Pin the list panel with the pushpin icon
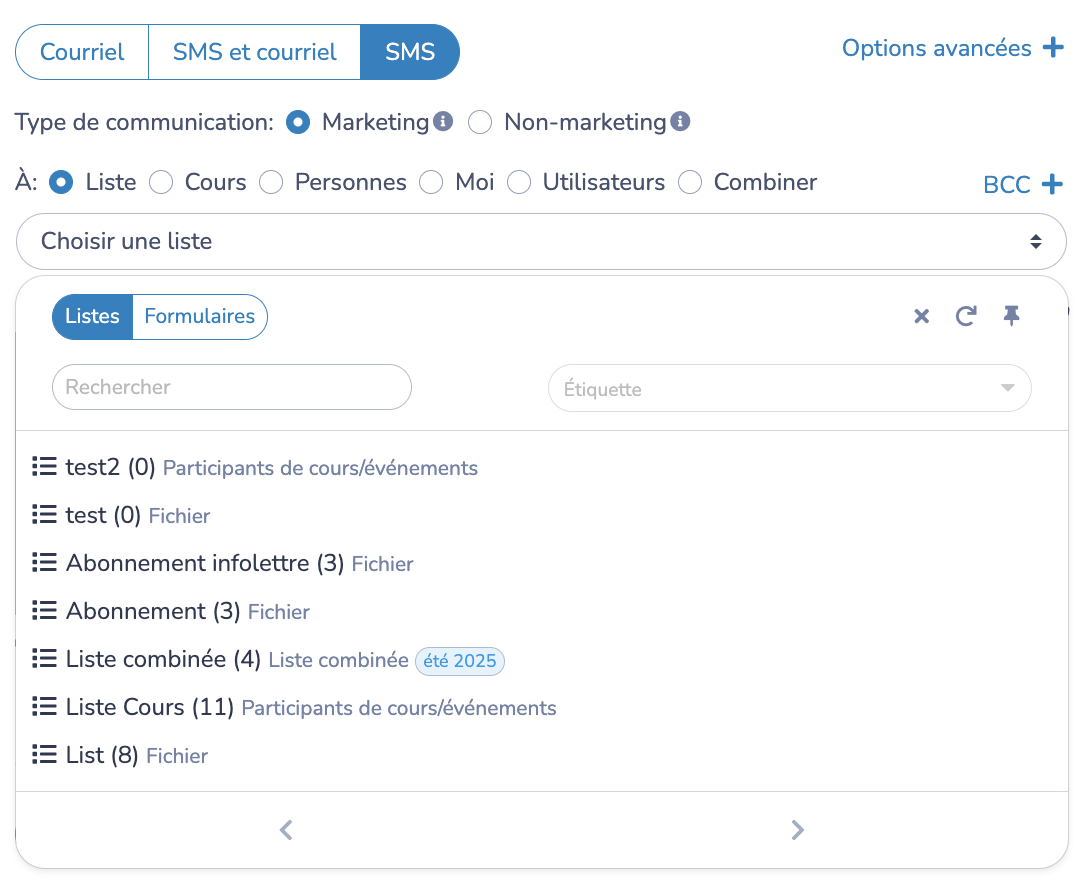 [x=1011, y=316]
